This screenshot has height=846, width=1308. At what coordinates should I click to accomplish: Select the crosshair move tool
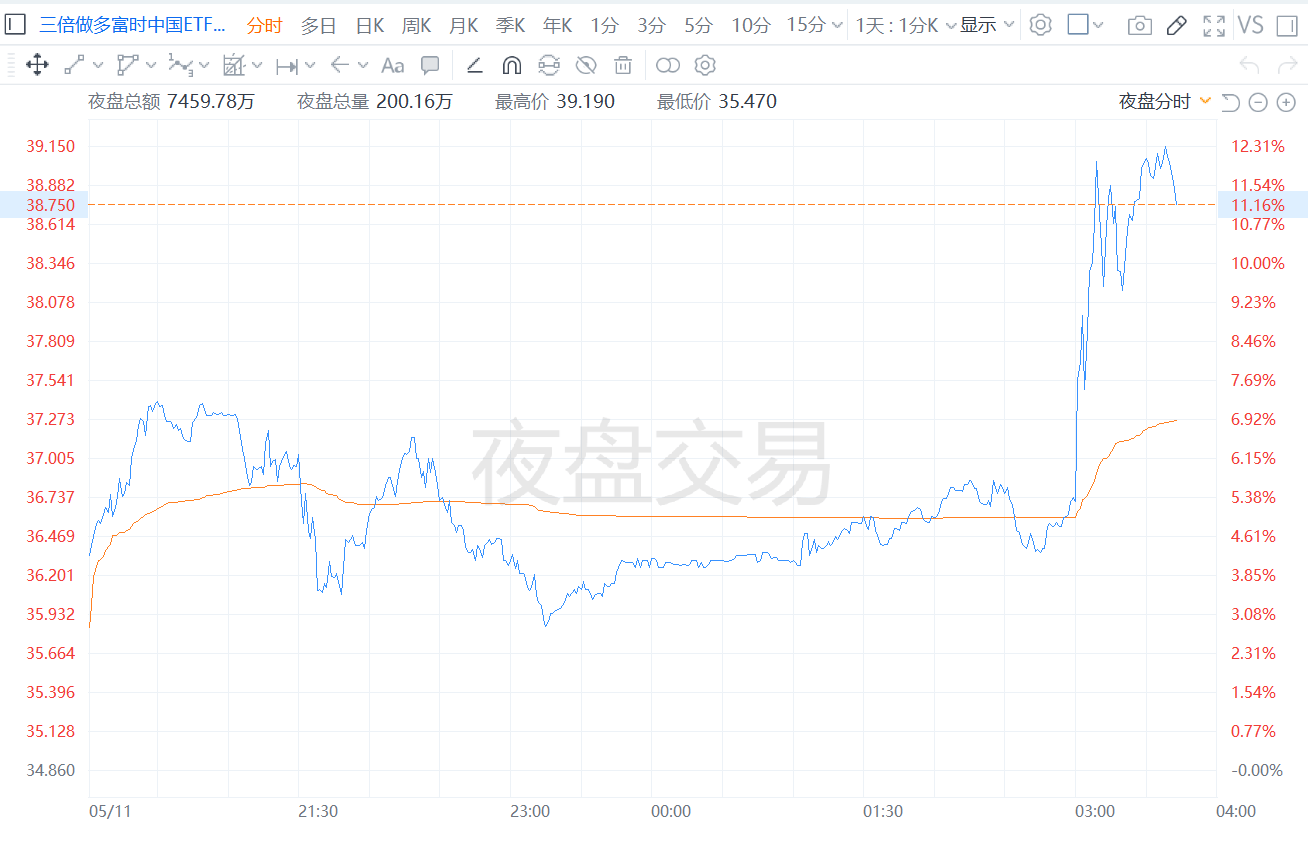coord(37,65)
